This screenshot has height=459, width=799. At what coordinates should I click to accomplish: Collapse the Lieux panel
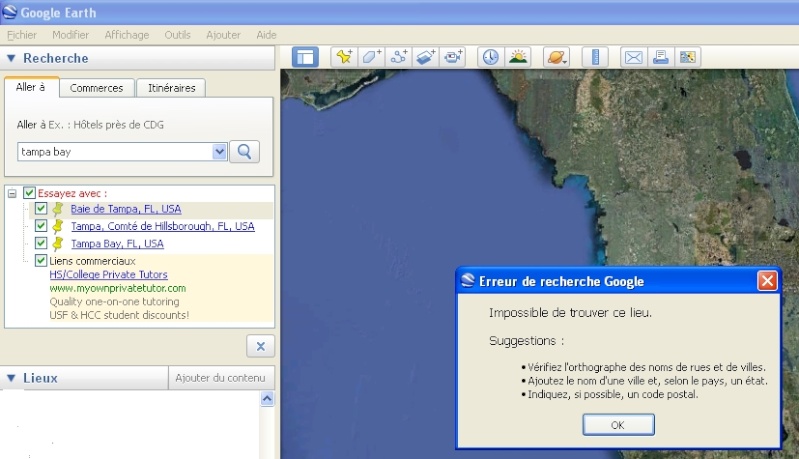(11, 378)
